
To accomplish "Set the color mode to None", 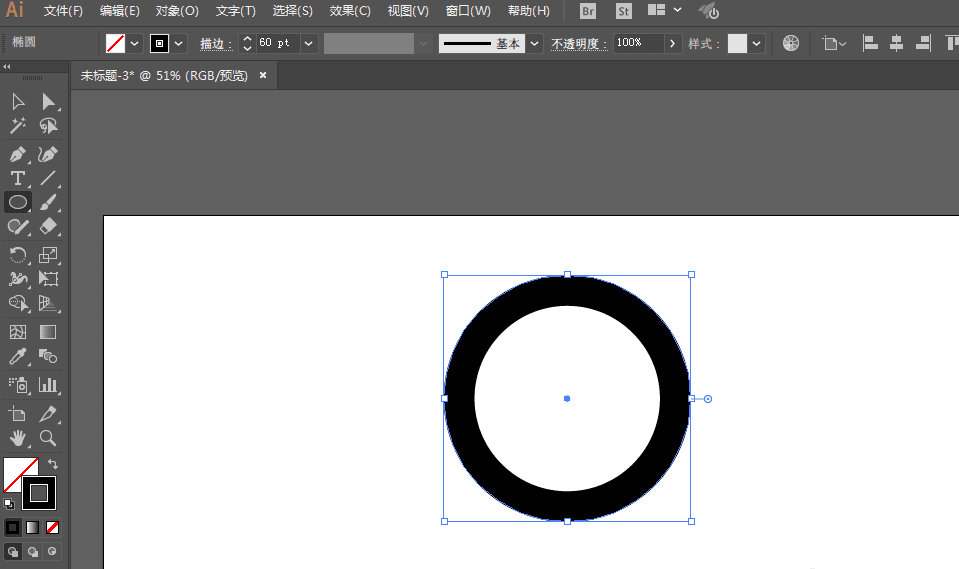I will pos(53,527).
